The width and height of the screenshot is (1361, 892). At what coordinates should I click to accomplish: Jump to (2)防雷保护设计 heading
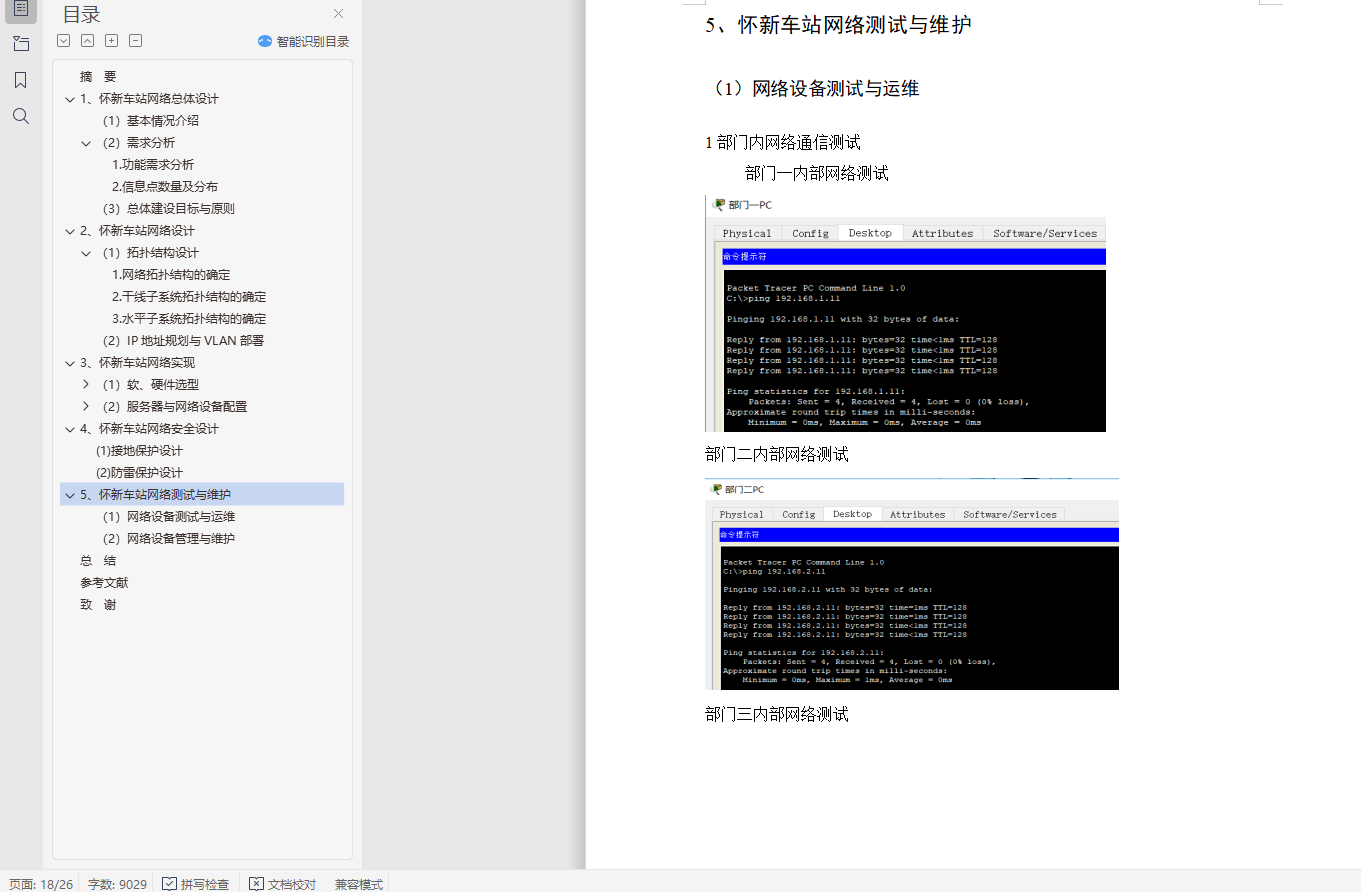pos(139,473)
